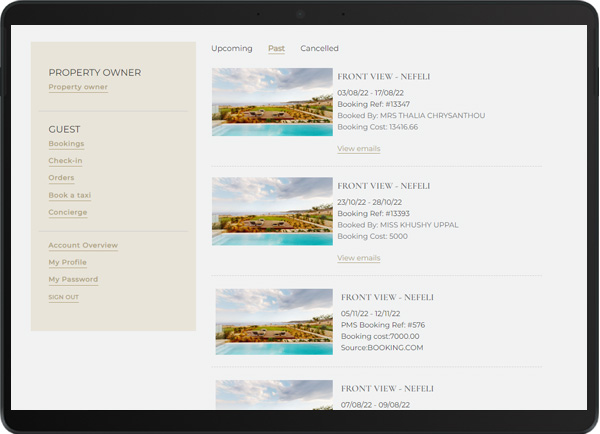View emails for booking #13347
The image size is (600, 434).
click(359, 148)
